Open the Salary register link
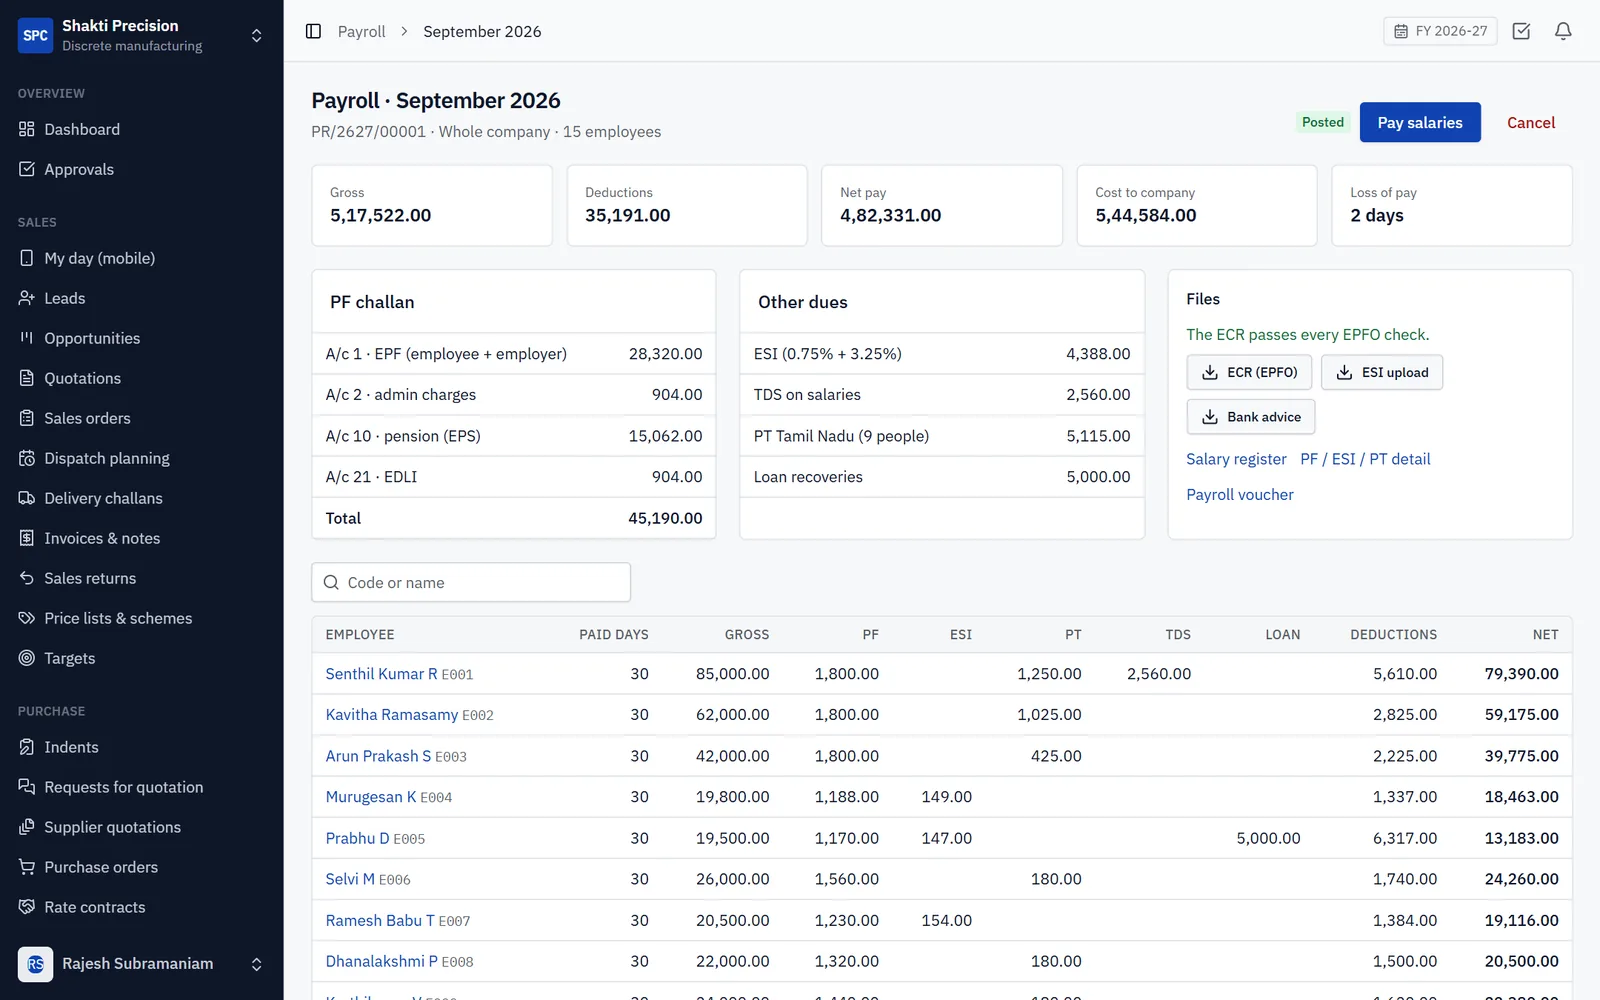Image resolution: width=1600 pixels, height=1000 pixels. point(1236,459)
